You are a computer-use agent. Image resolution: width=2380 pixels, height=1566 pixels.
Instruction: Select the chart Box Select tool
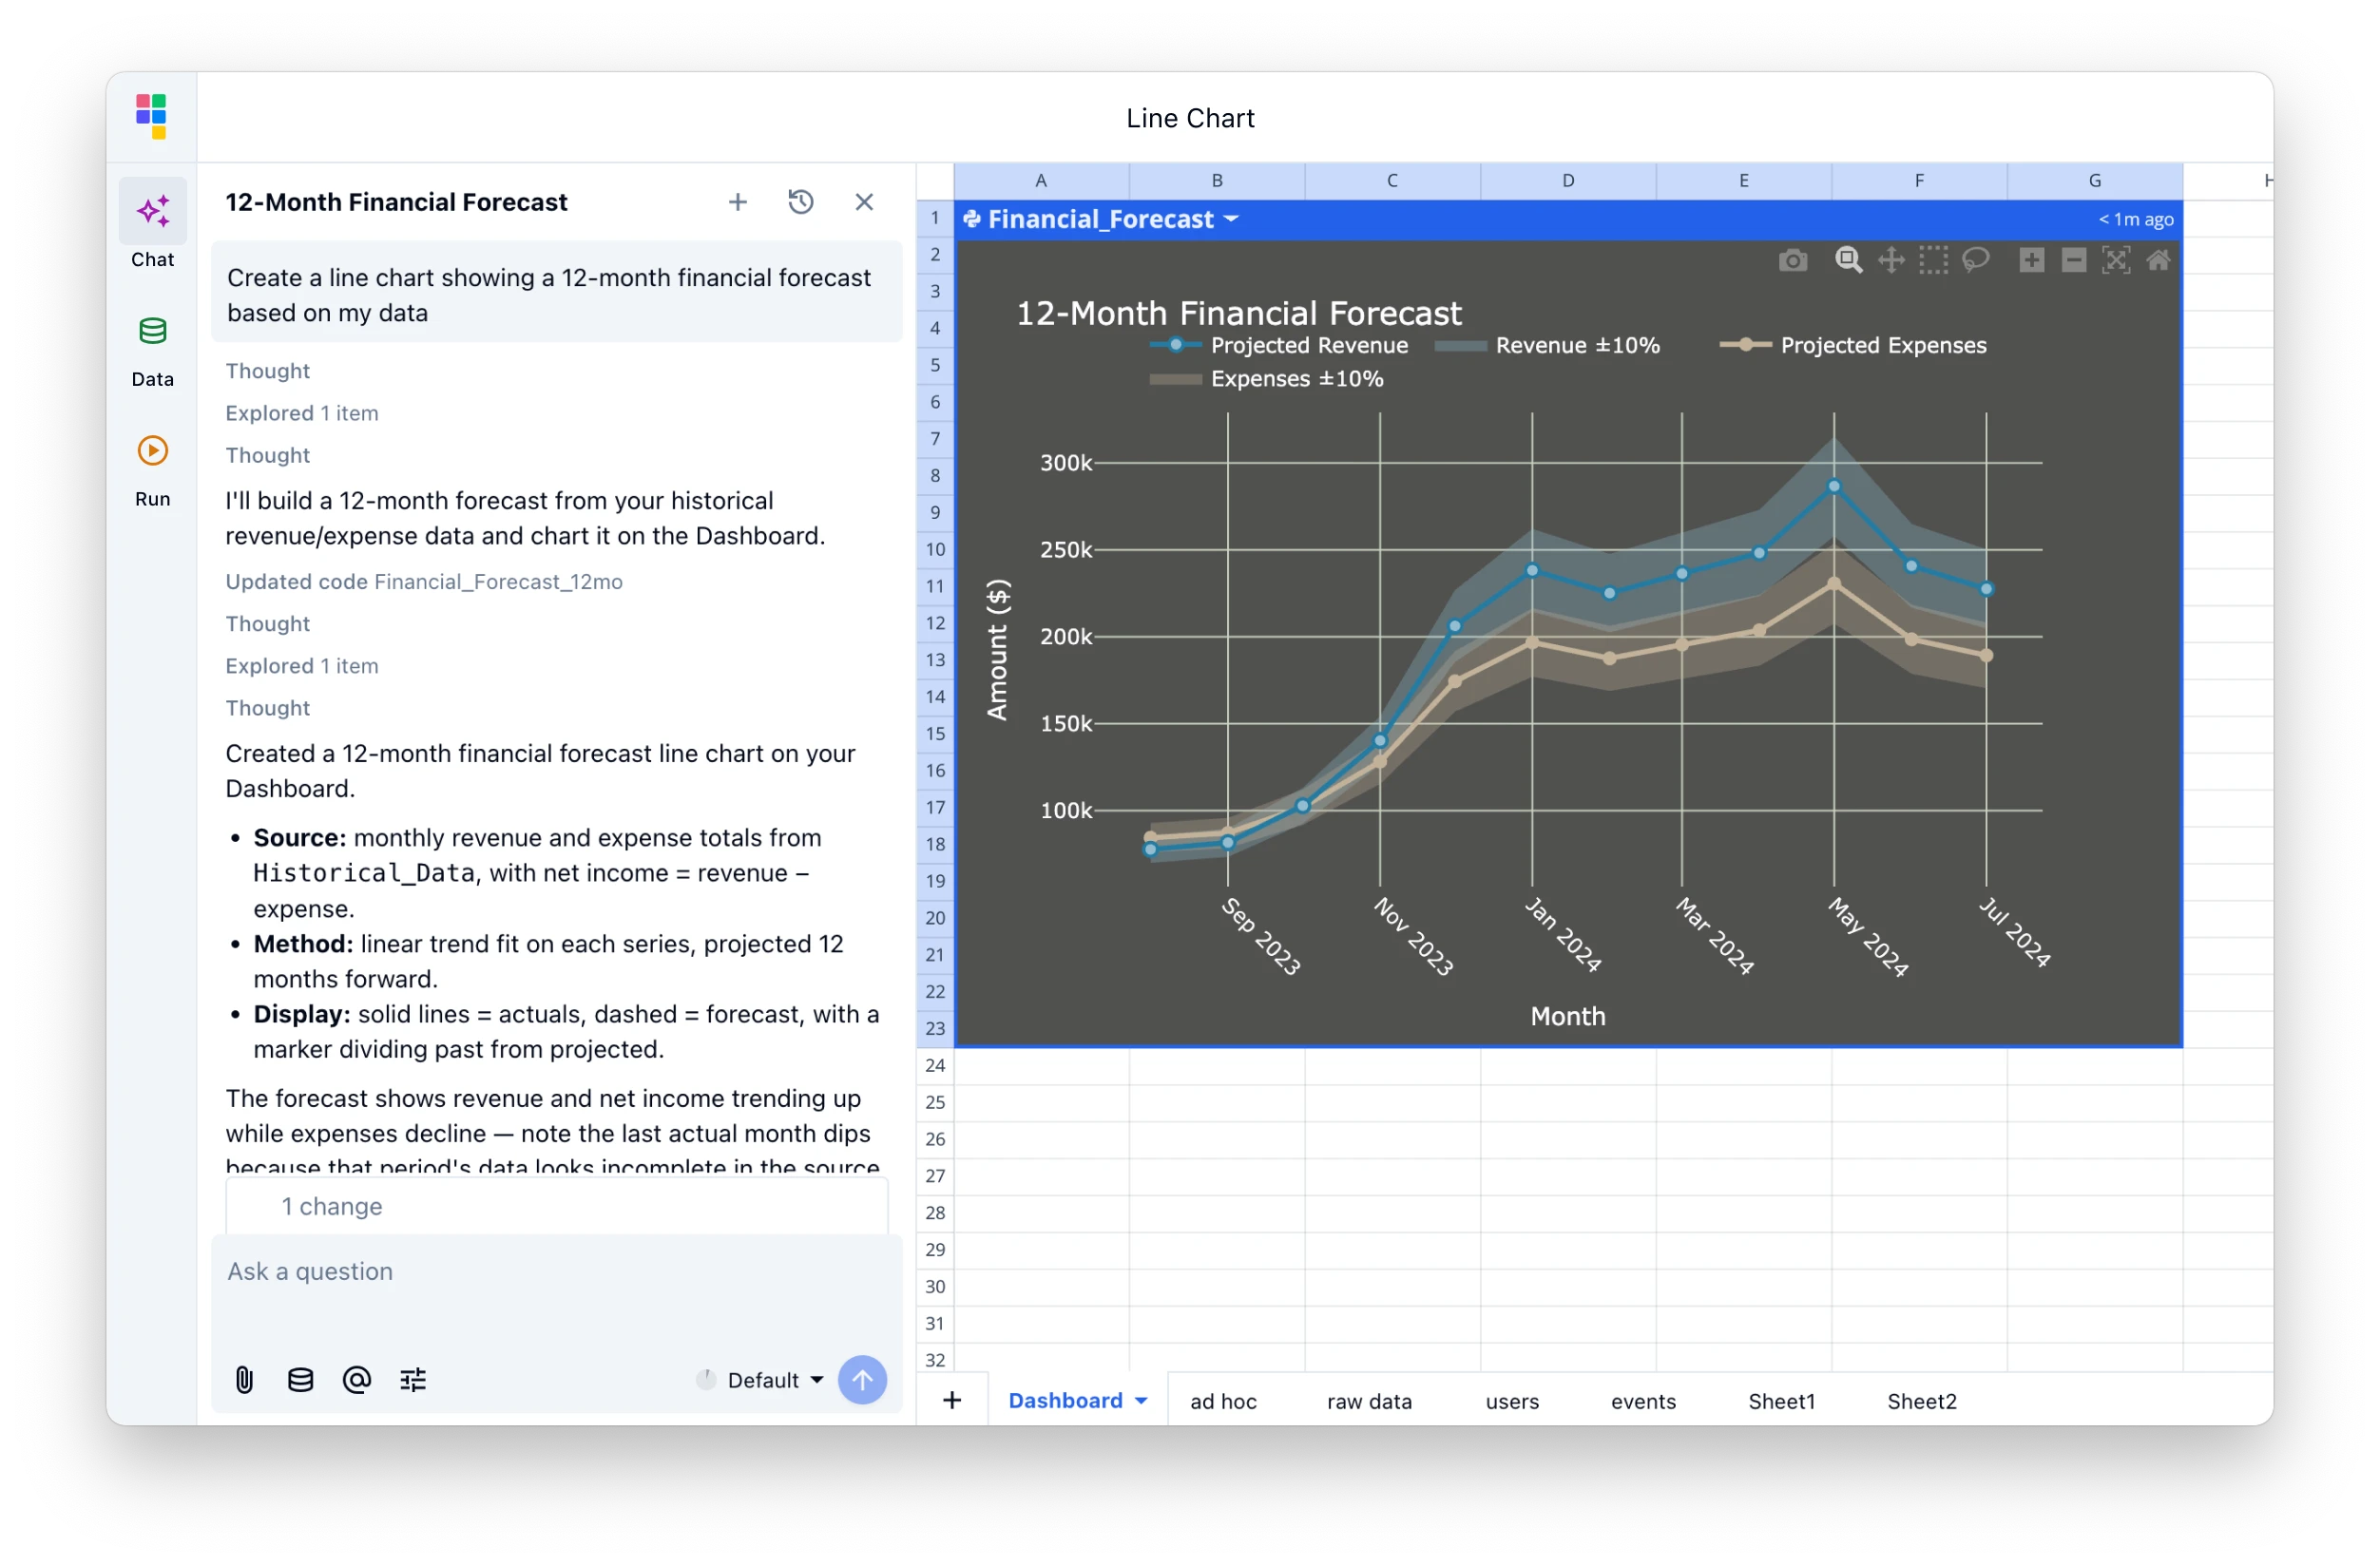point(1932,261)
